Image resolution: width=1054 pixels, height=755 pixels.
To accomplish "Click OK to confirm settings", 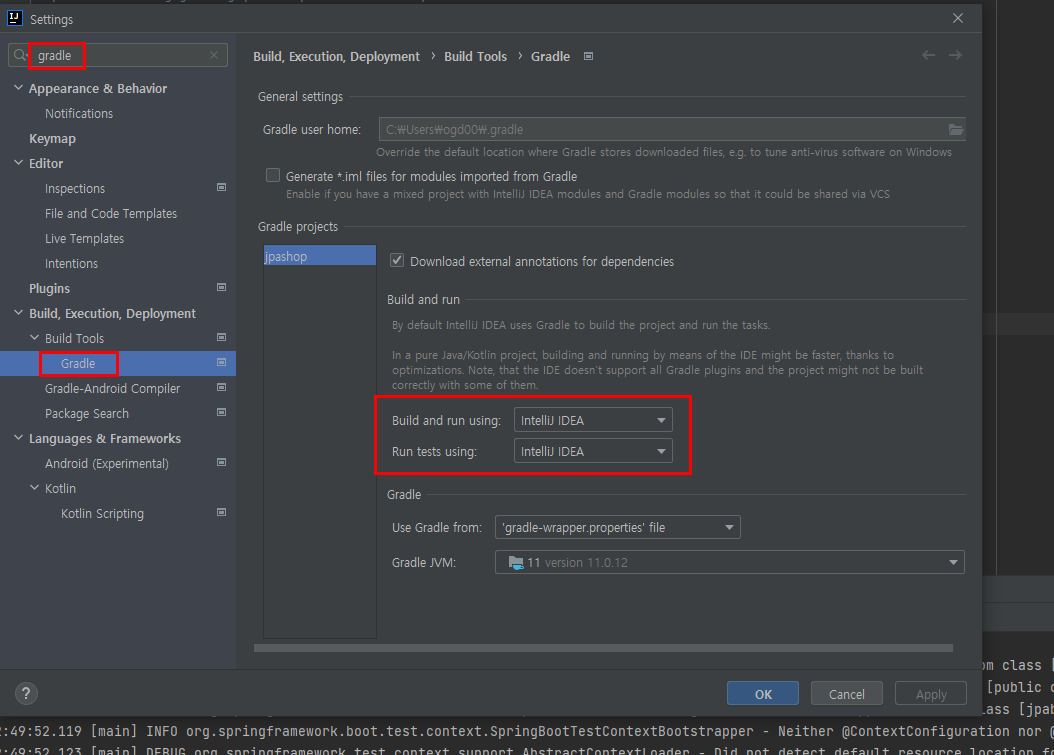I will pyautogui.click(x=763, y=693).
